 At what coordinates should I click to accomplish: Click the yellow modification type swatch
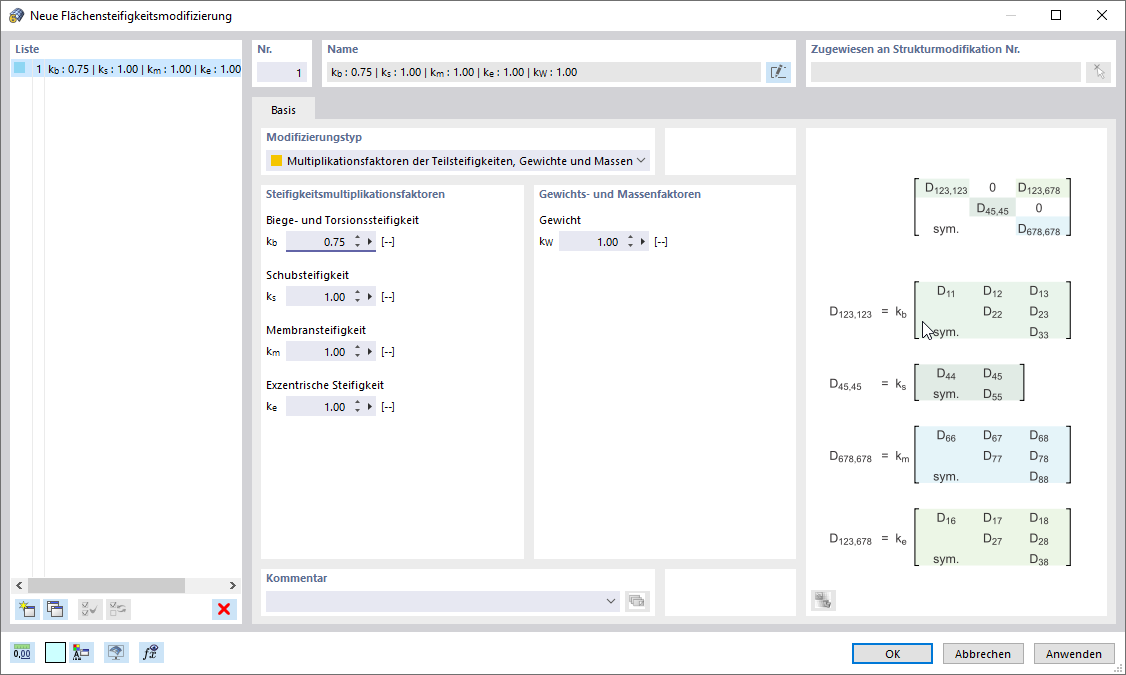276,161
